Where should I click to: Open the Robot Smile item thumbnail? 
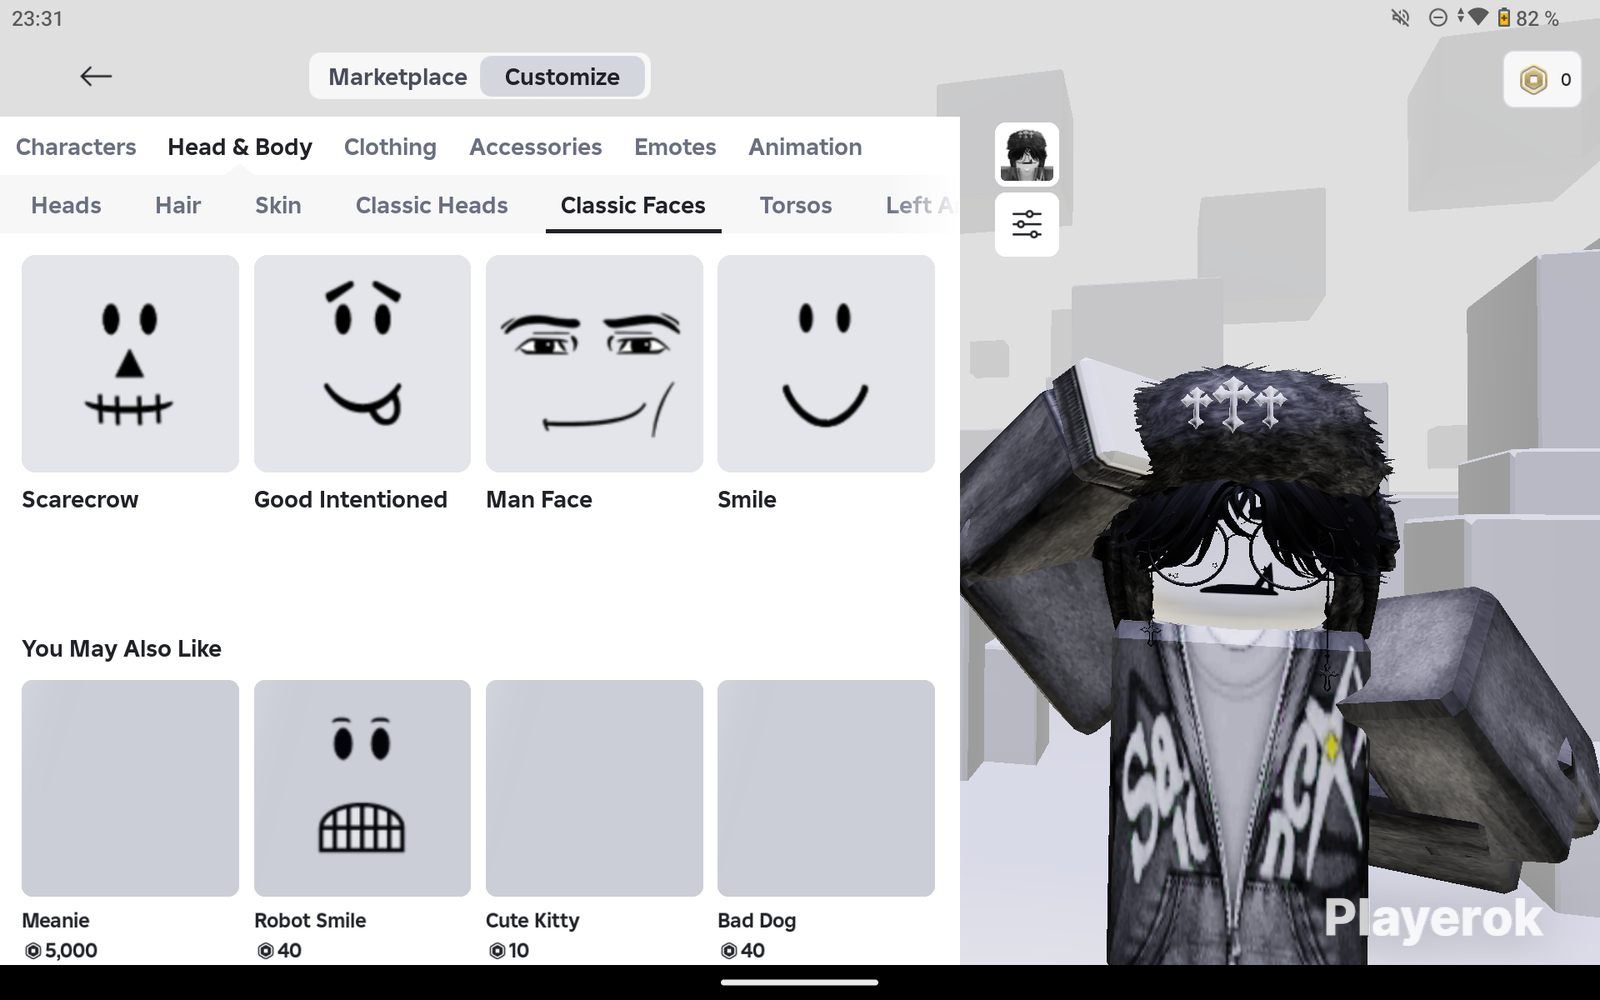coord(362,788)
